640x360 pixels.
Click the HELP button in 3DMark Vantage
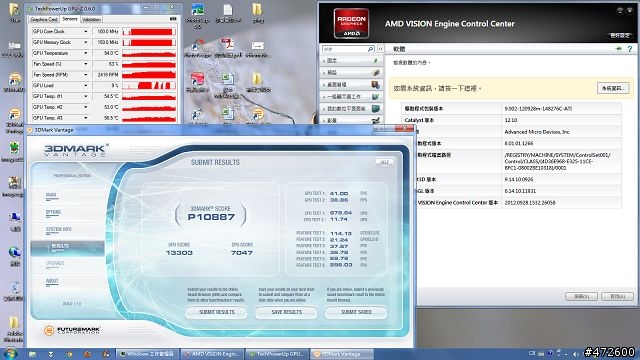coord(384,162)
